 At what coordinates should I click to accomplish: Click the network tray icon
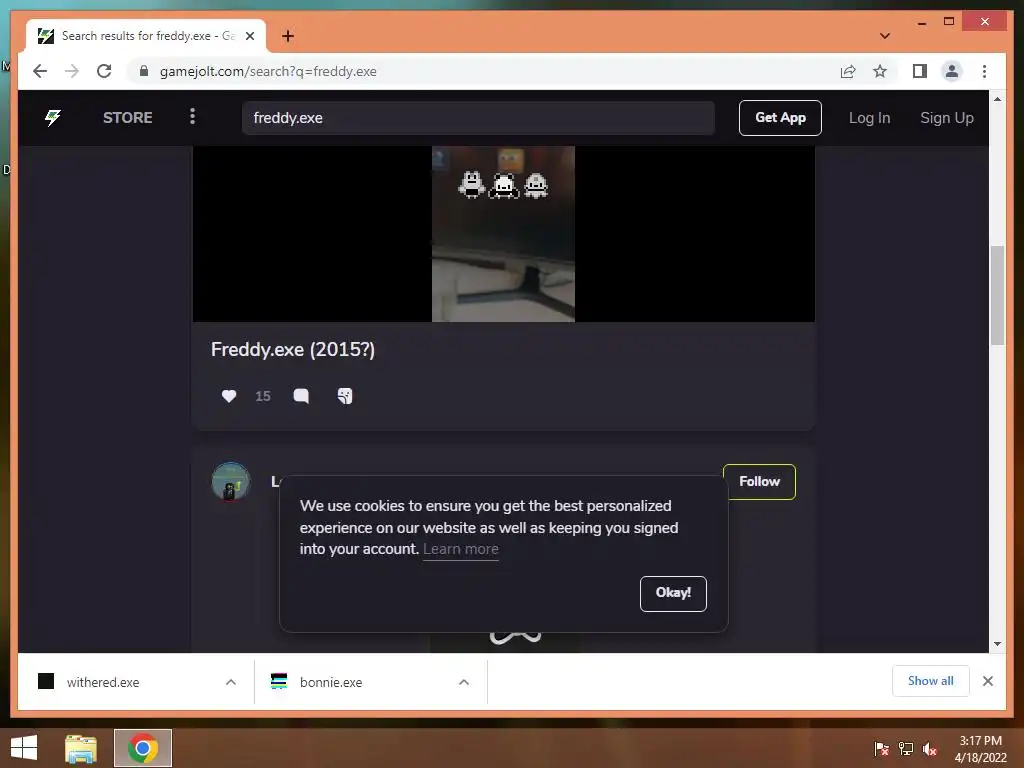click(x=906, y=749)
